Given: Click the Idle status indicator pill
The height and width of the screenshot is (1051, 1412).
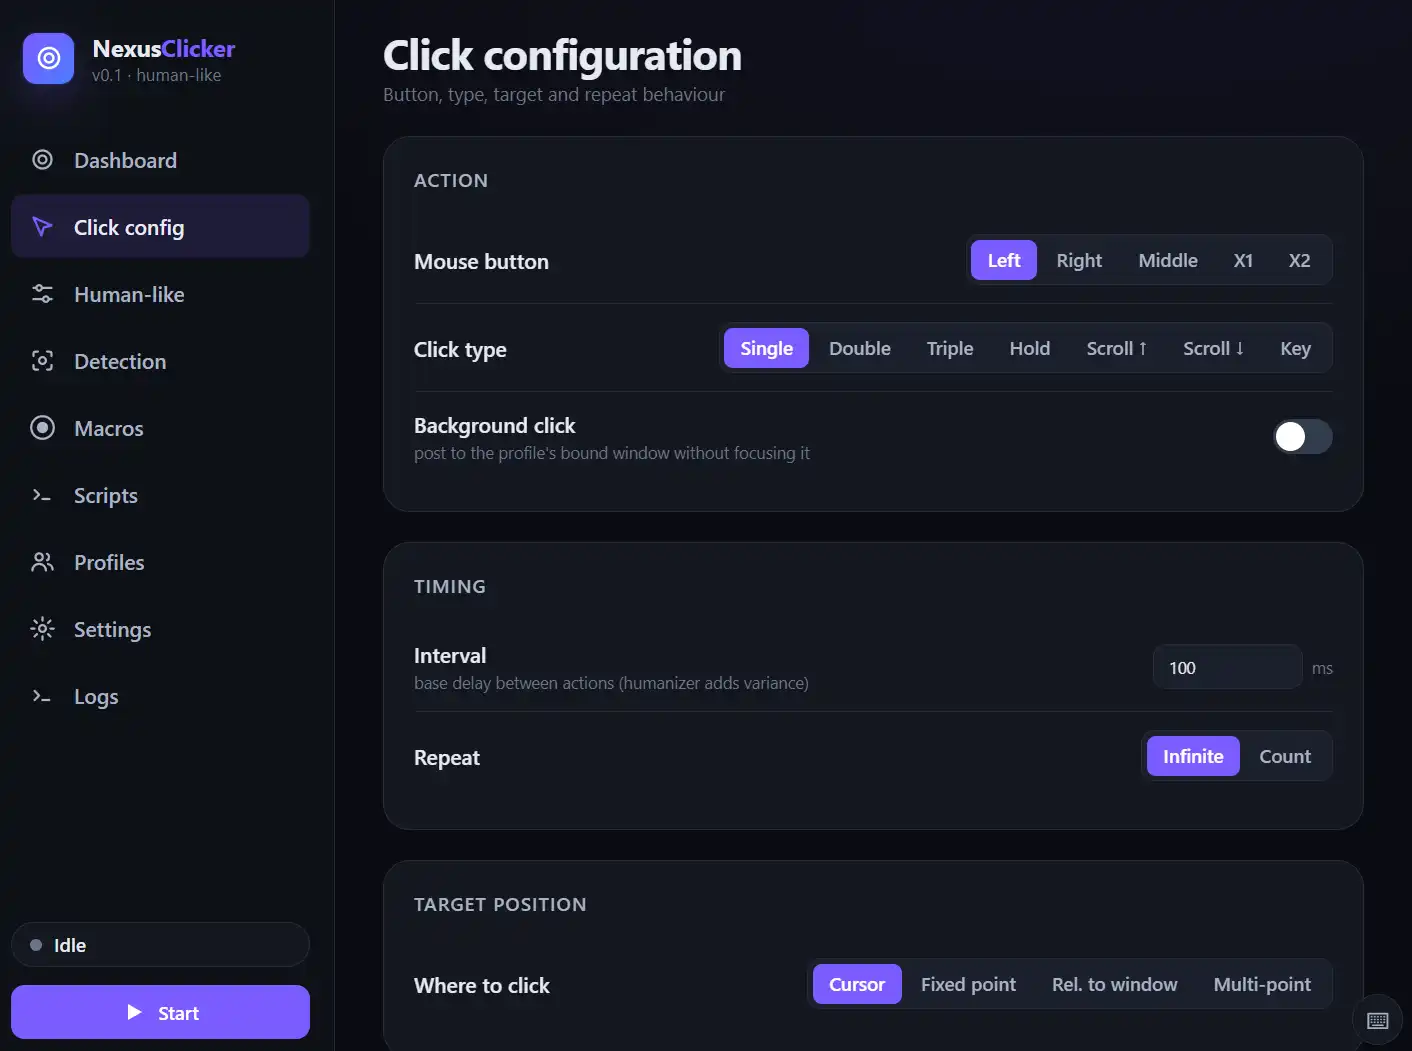Looking at the screenshot, I should (160, 945).
